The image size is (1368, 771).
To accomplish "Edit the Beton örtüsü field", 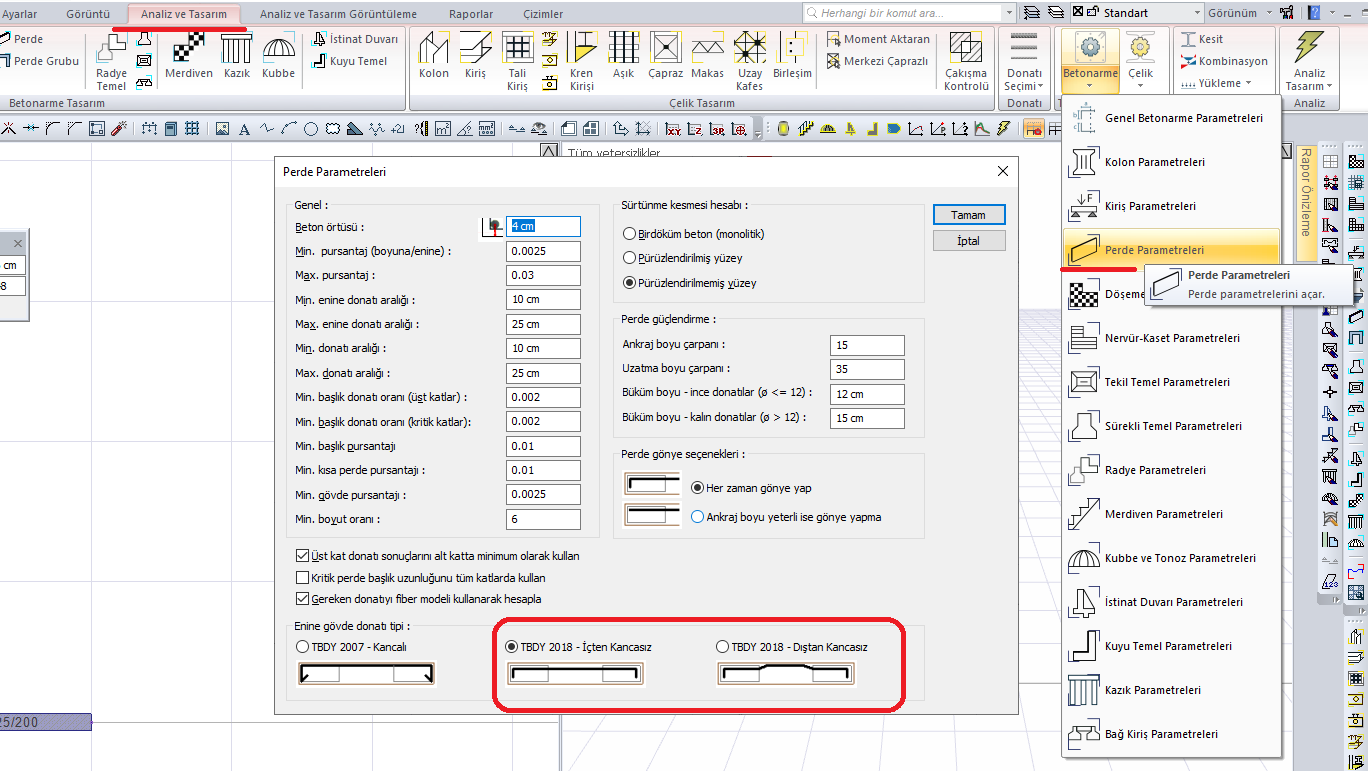I will click(x=543, y=227).
